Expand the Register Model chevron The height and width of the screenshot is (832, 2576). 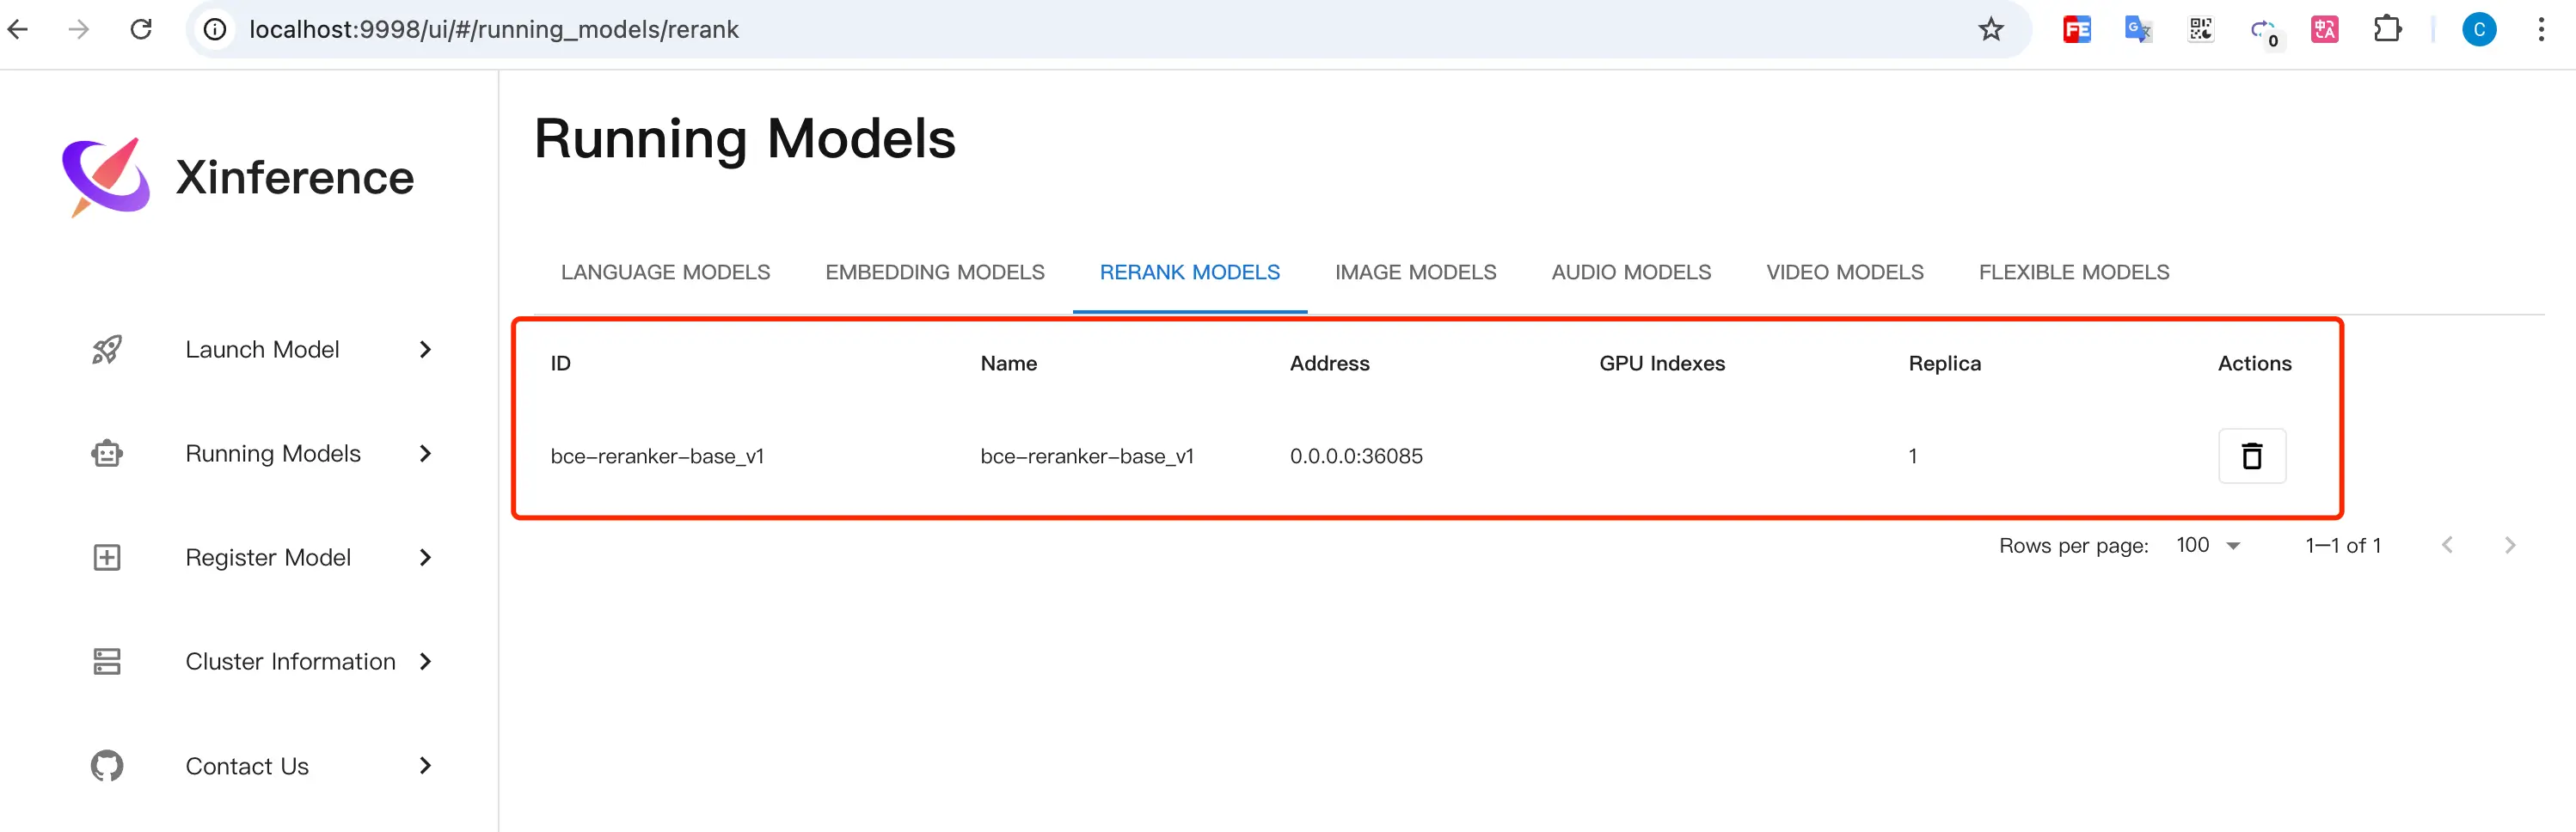click(x=425, y=557)
